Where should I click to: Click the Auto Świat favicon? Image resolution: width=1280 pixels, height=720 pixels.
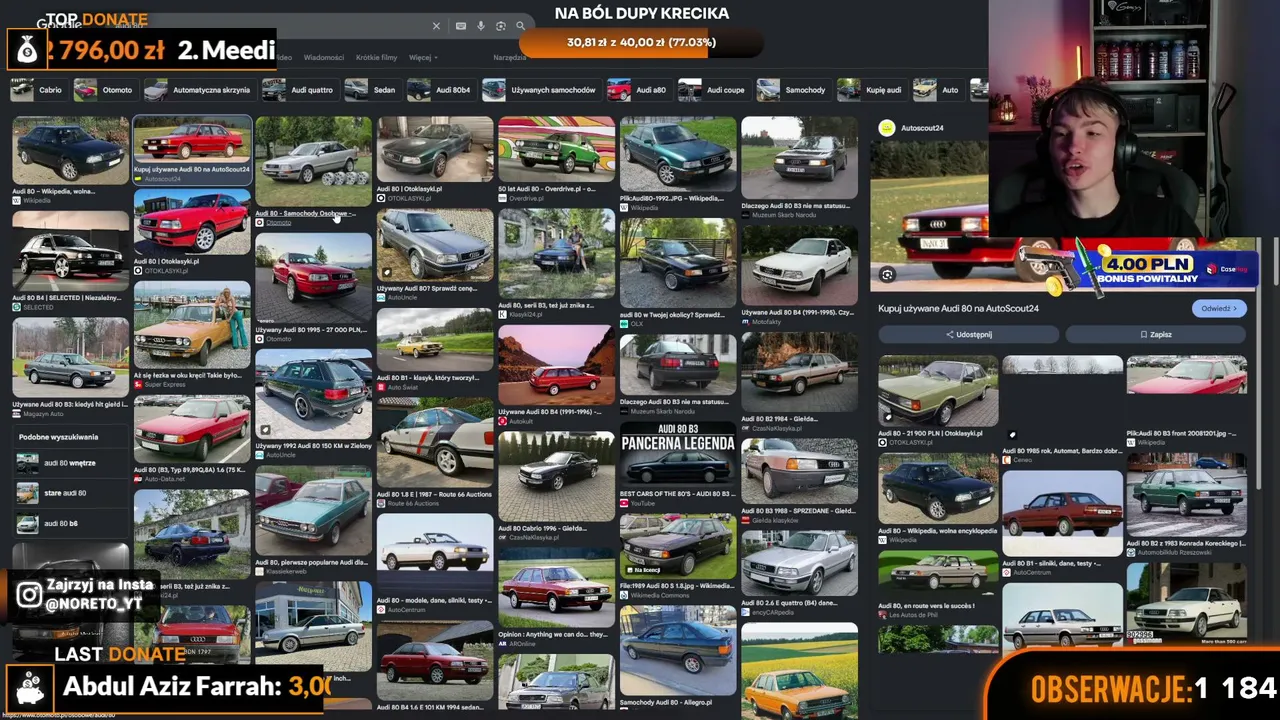381,387
